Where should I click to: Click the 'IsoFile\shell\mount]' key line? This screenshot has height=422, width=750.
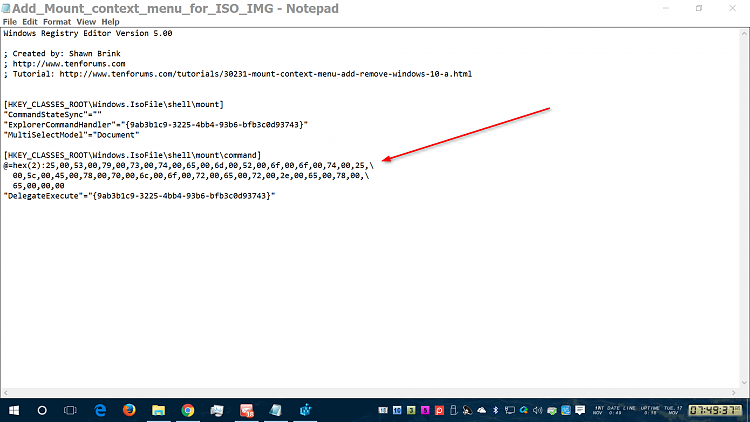click(x=113, y=104)
